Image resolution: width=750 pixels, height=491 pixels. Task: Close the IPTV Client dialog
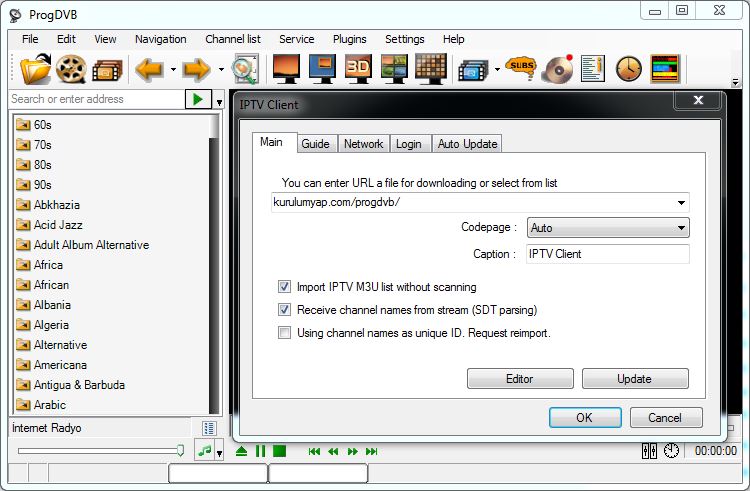(698, 99)
